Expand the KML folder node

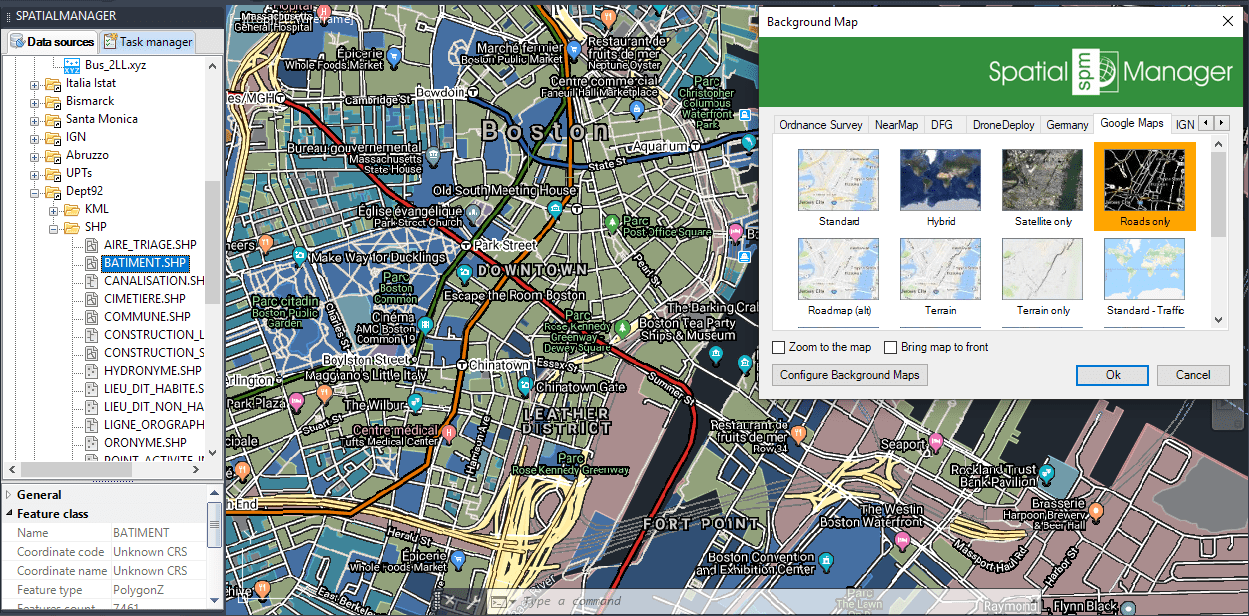(54, 210)
